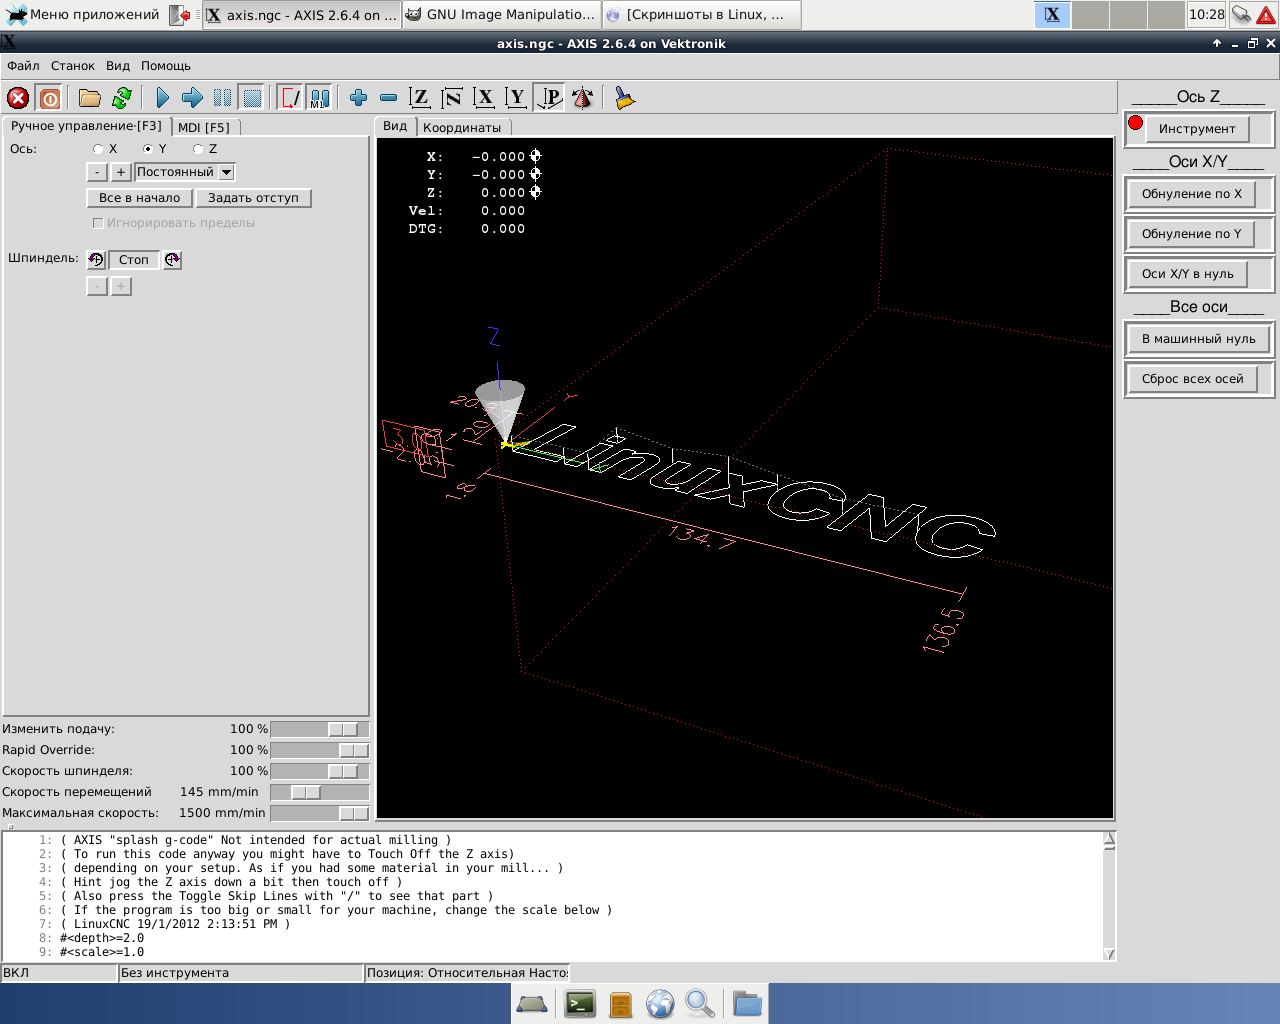Switch to the MDI [F5] tab

[x=204, y=127]
